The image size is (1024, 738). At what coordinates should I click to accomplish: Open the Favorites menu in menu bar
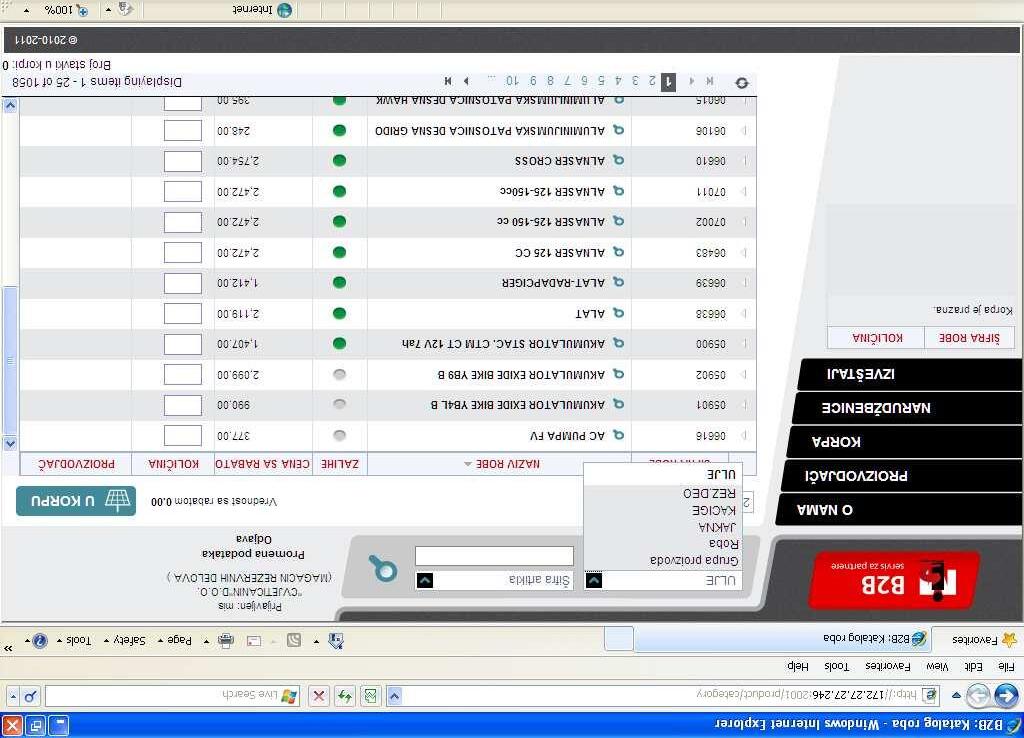(888, 666)
